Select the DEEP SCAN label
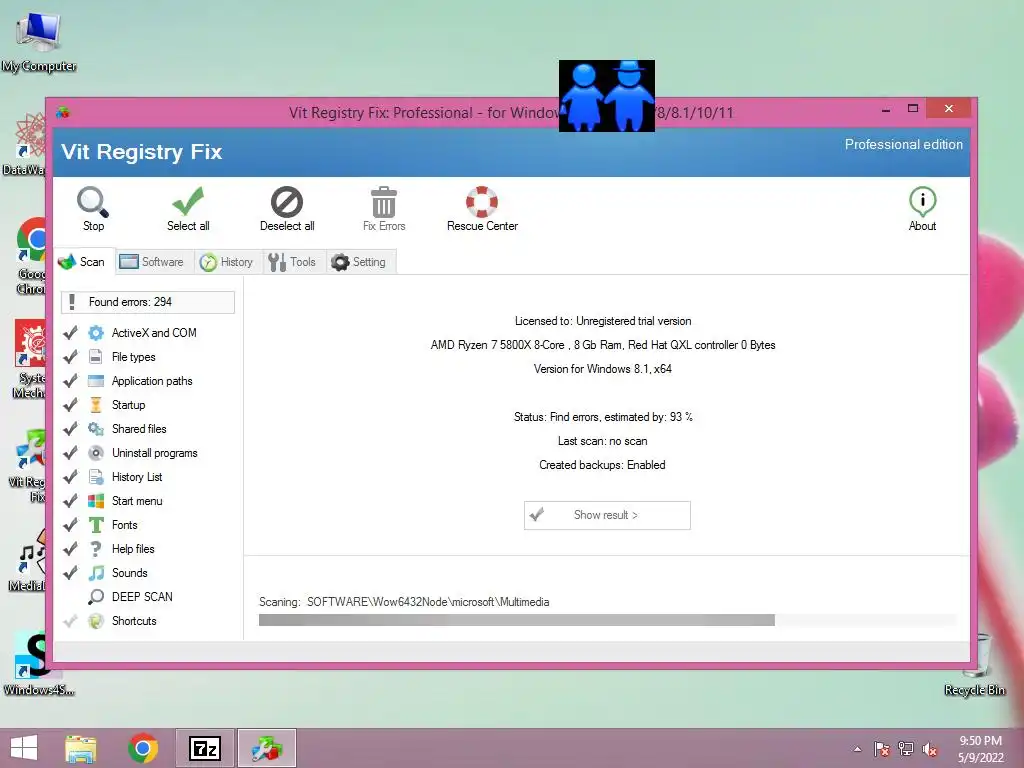The width and height of the screenshot is (1024, 768). point(142,597)
